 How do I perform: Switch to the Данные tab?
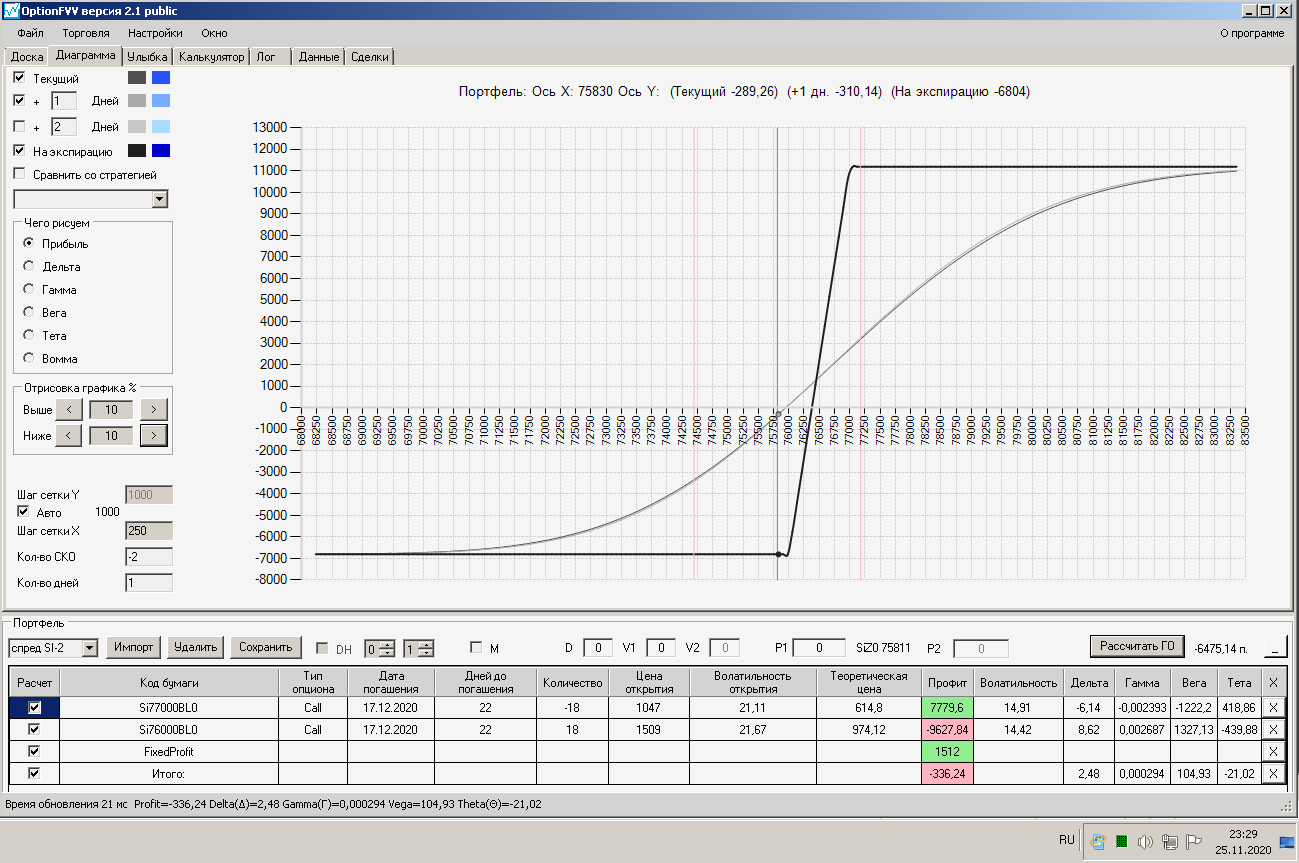click(319, 57)
